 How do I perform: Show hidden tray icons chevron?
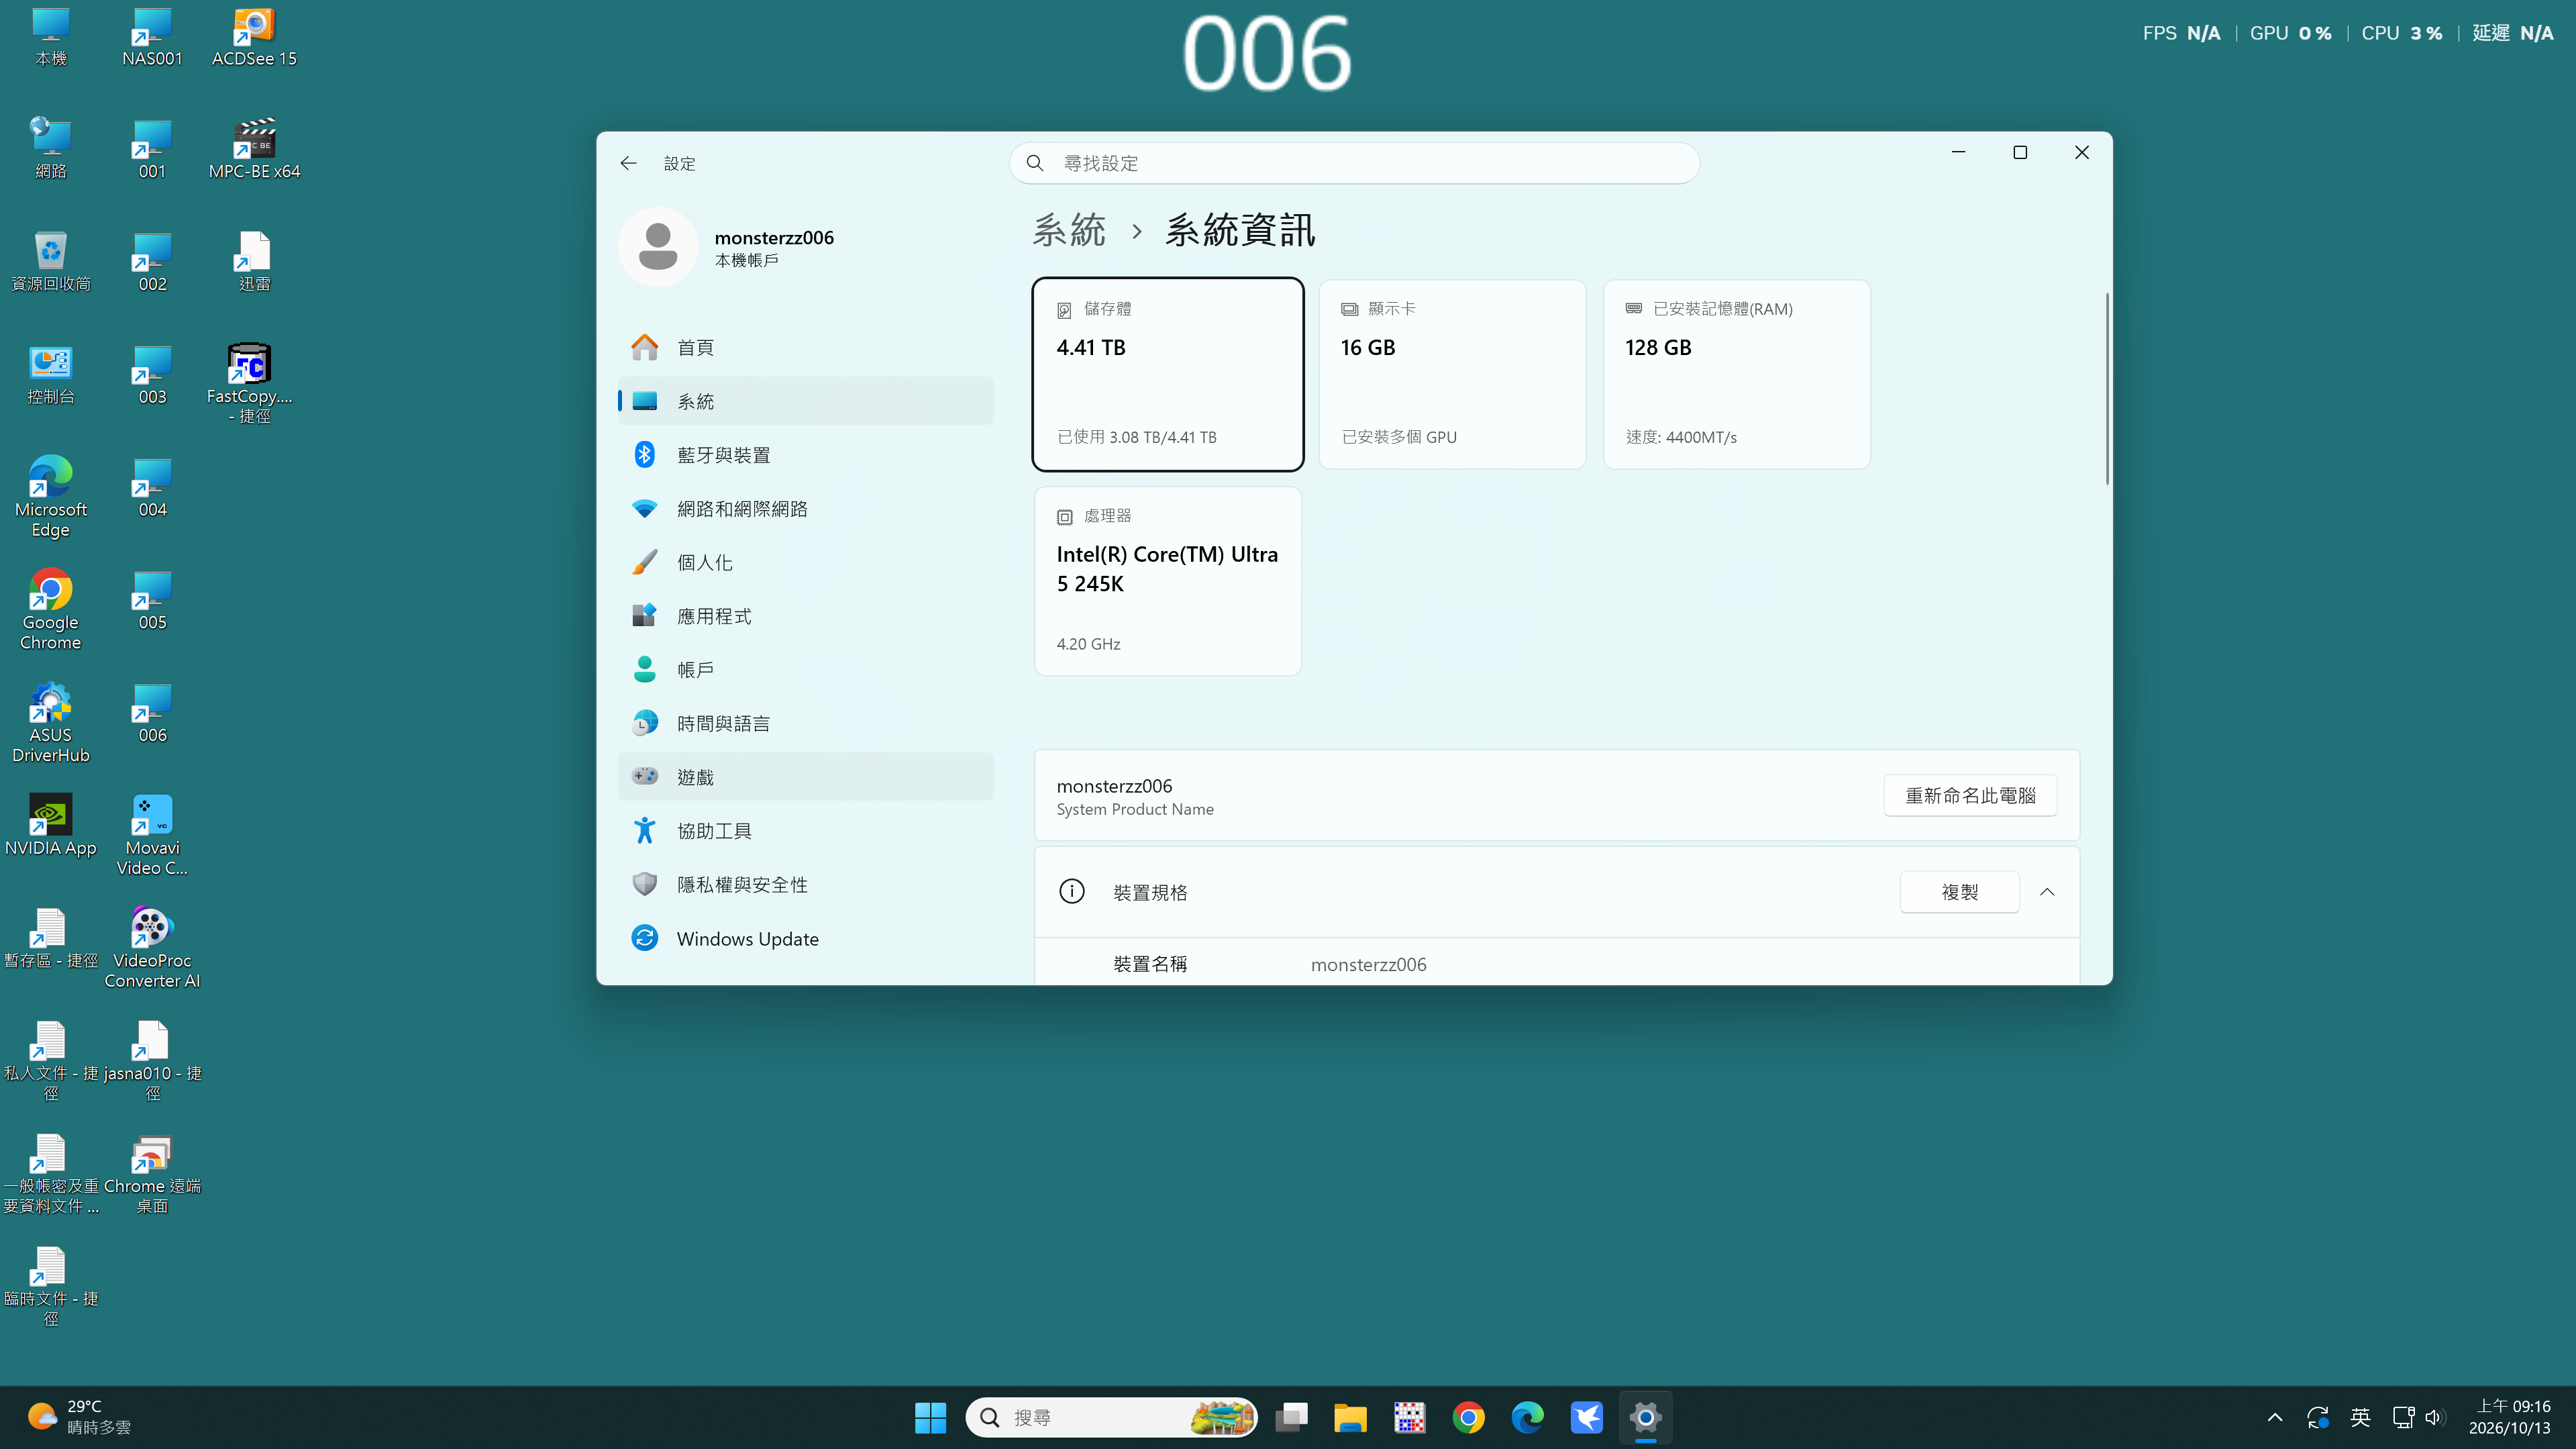[x=2274, y=1417]
